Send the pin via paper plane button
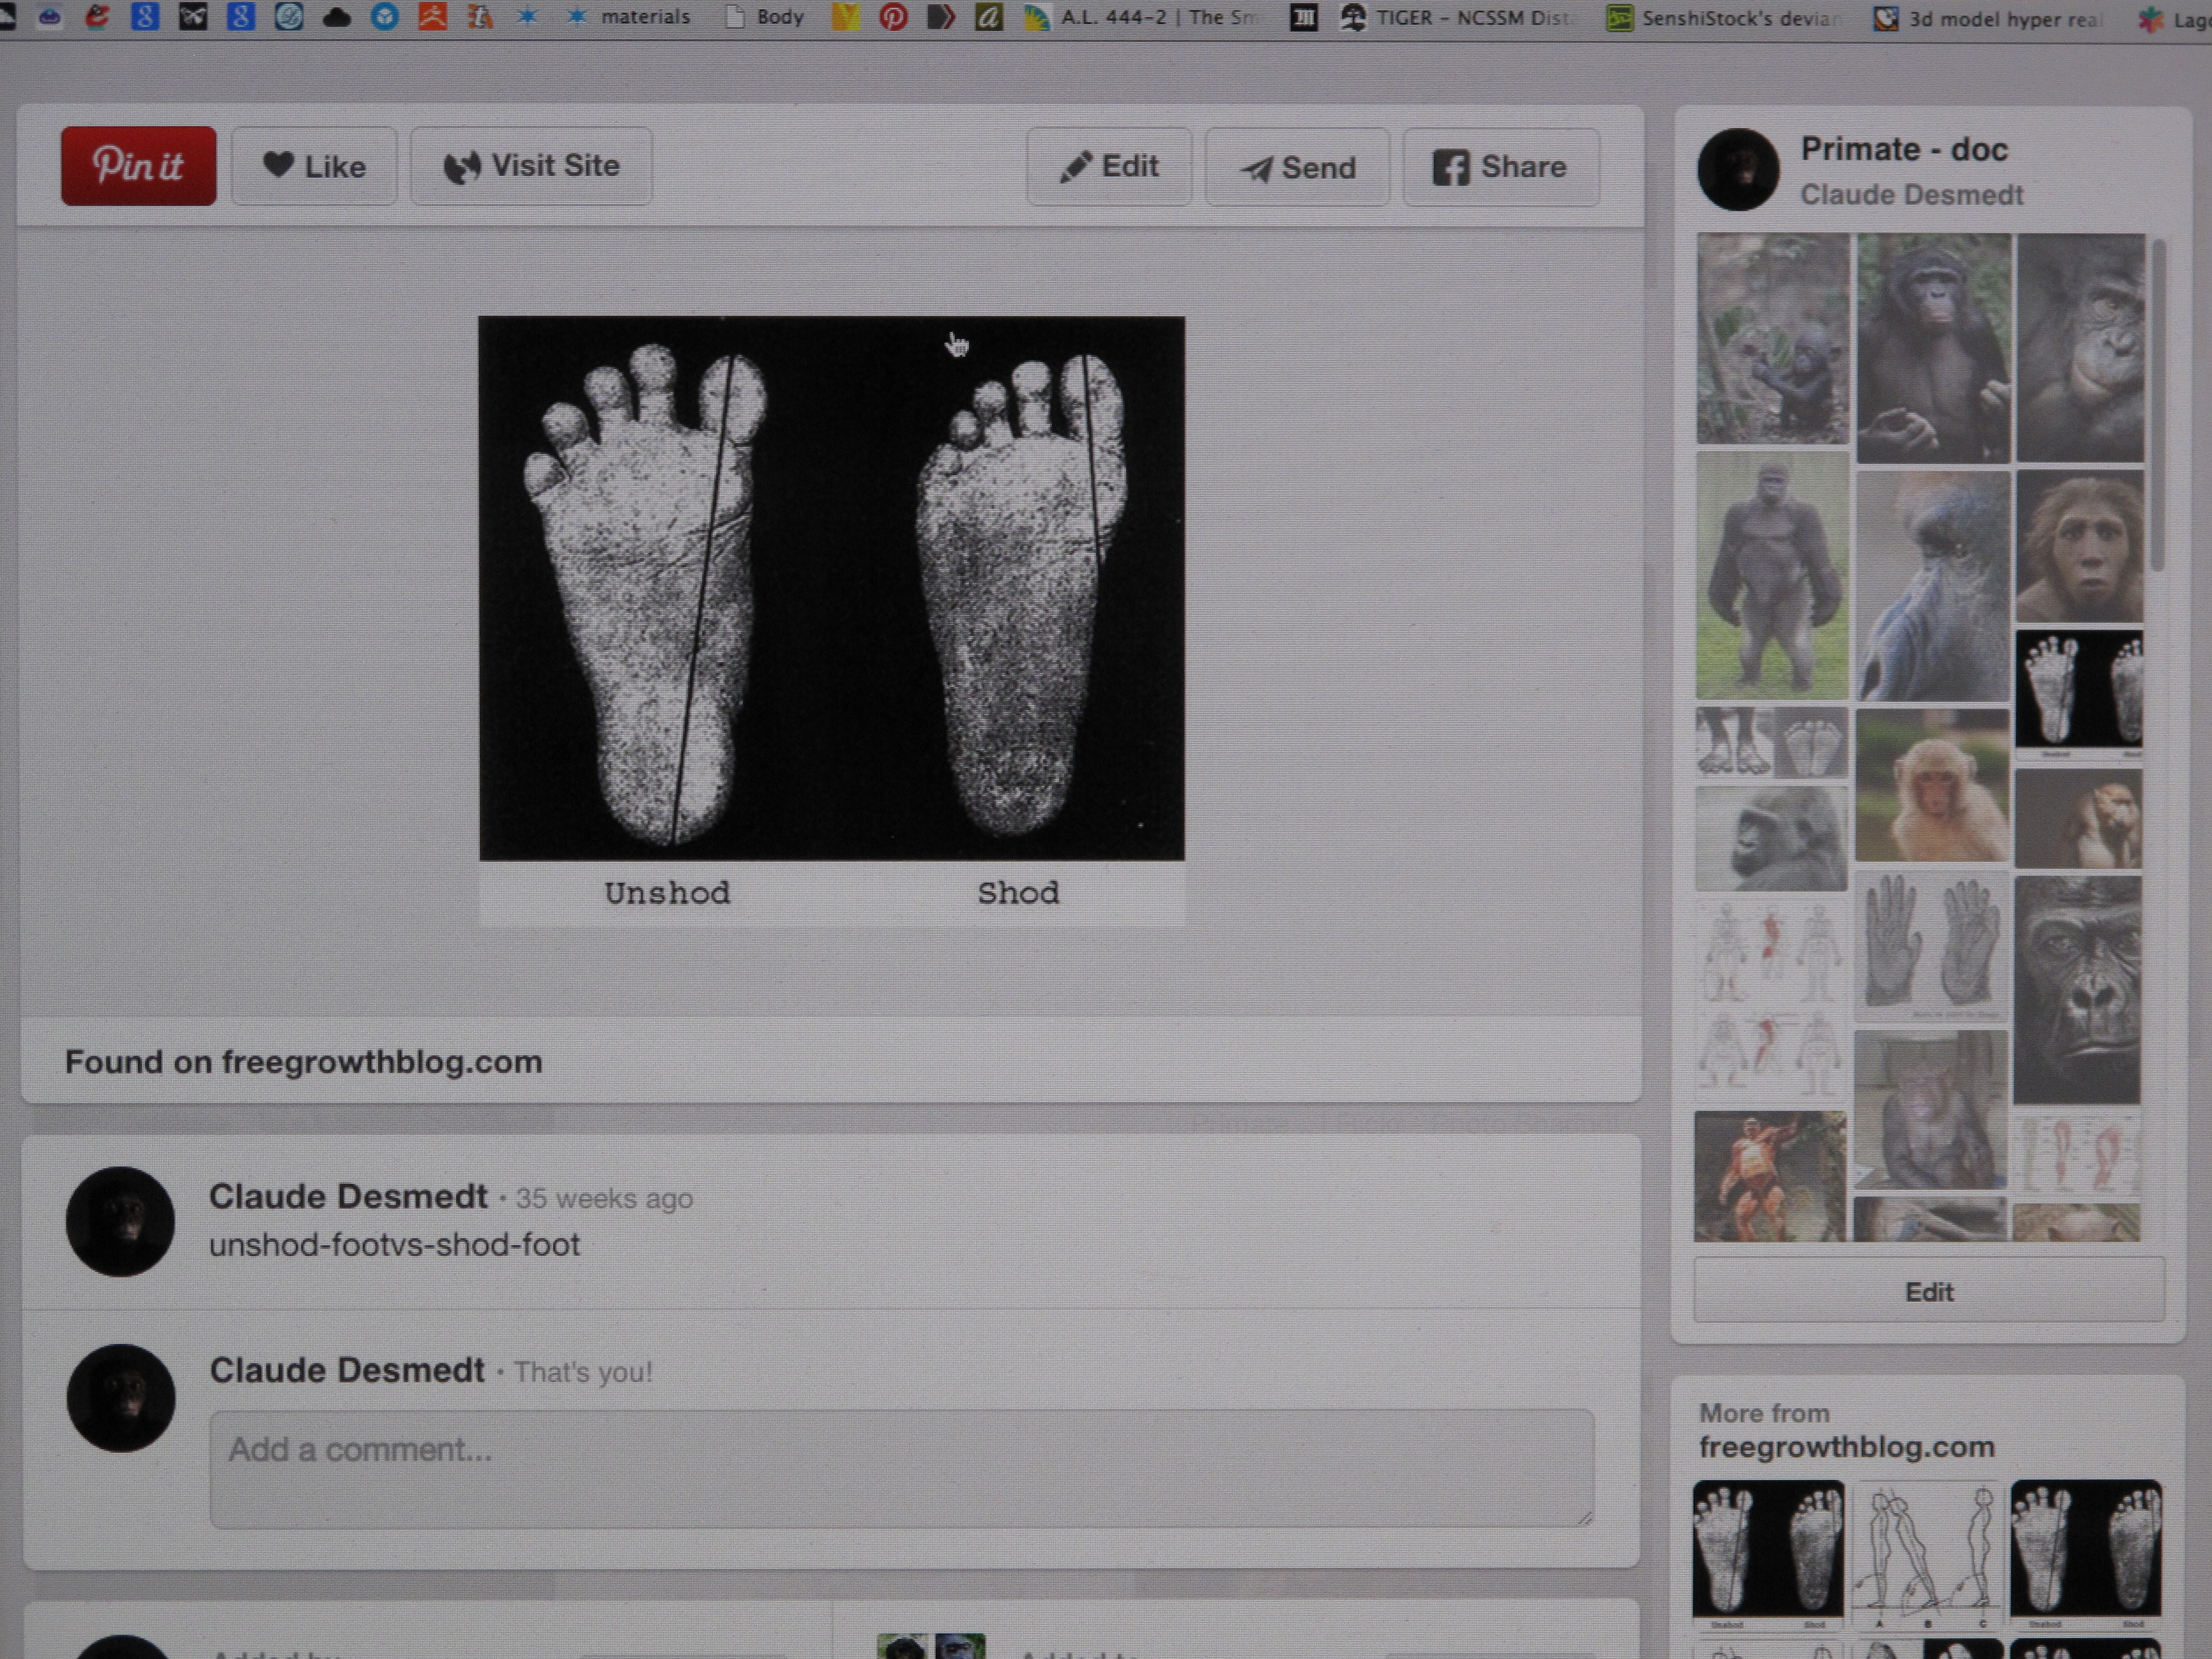This screenshot has width=2212, height=1659. point(1297,167)
